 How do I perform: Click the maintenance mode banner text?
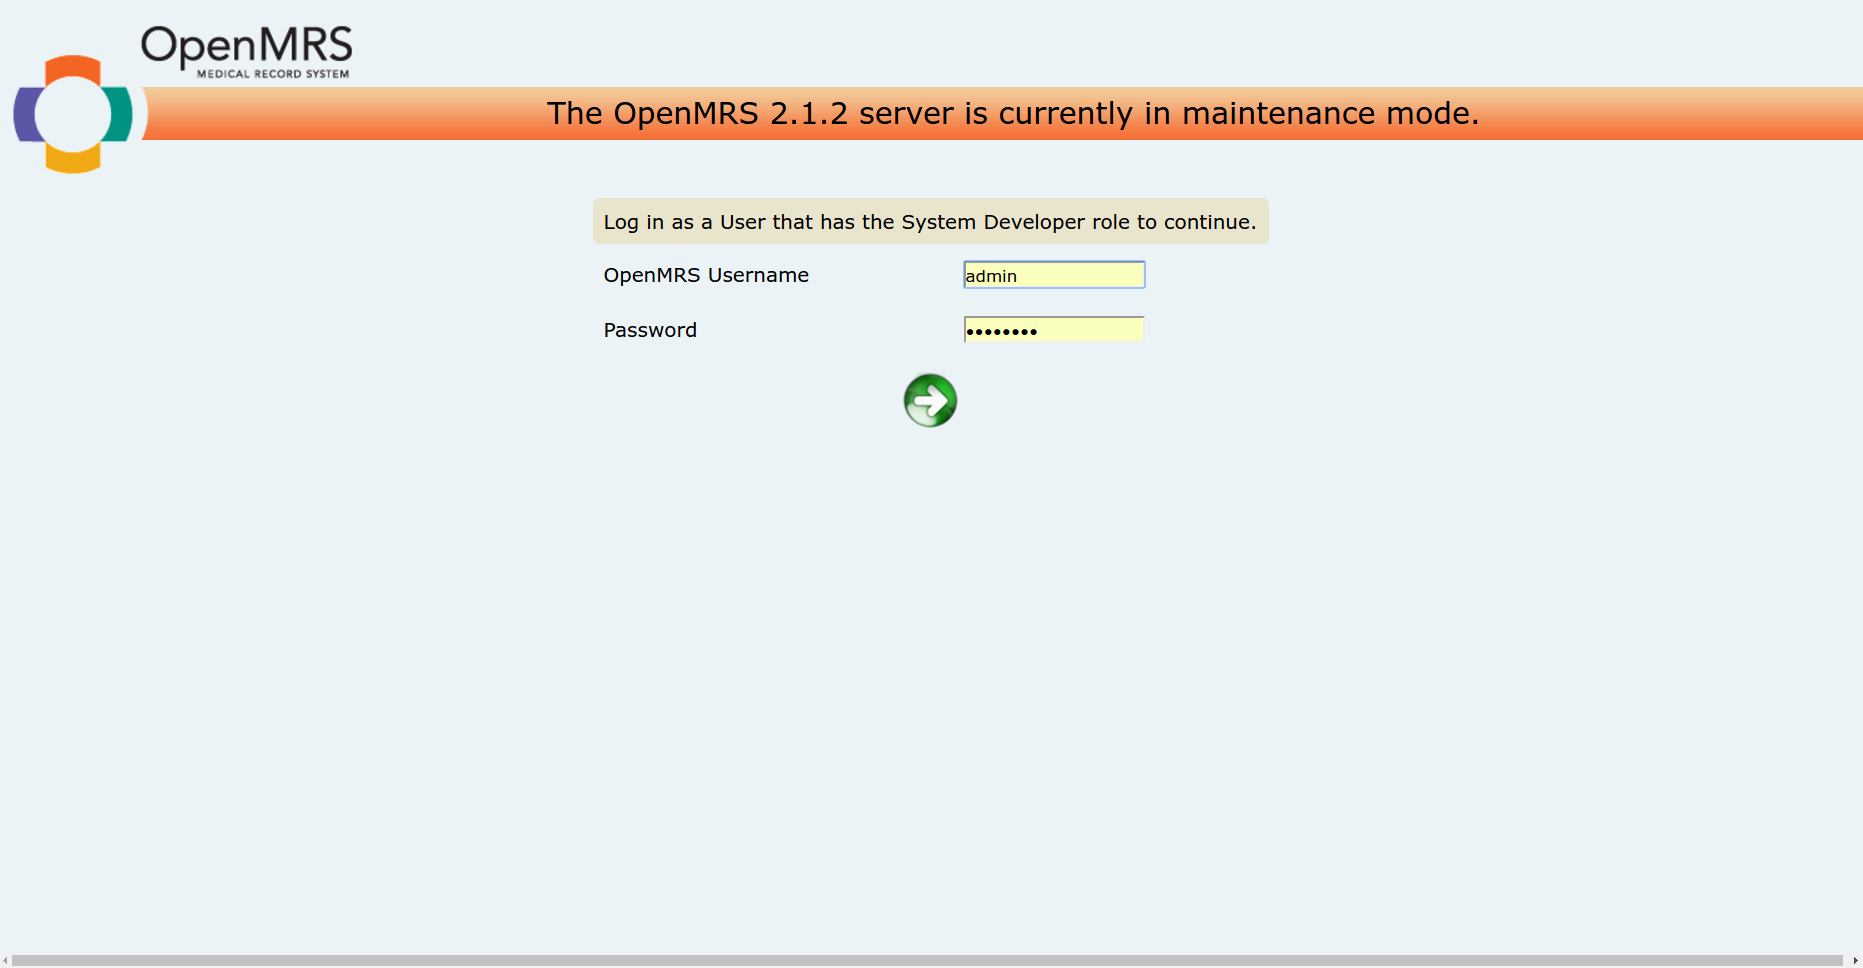(x=1012, y=113)
